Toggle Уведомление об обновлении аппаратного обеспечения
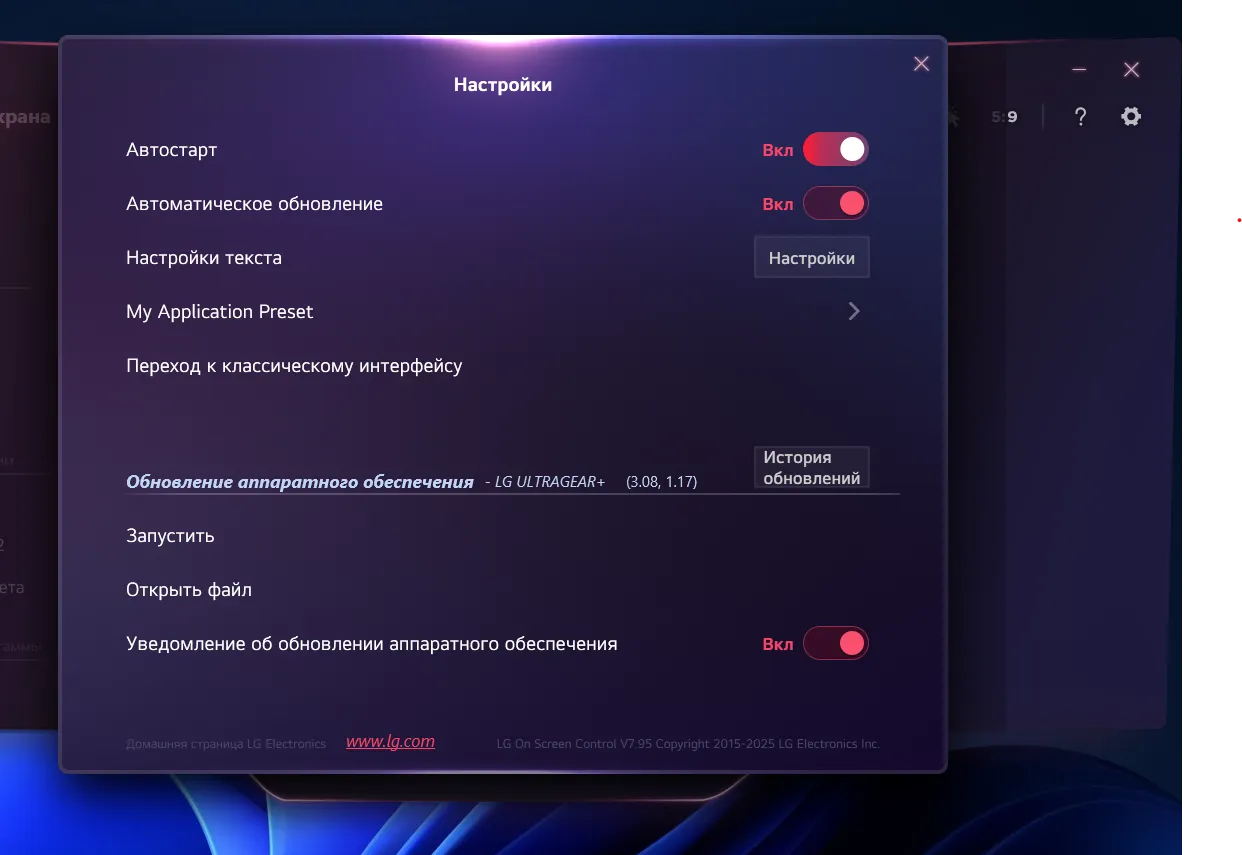The height and width of the screenshot is (855, 1242). (835, 644)
